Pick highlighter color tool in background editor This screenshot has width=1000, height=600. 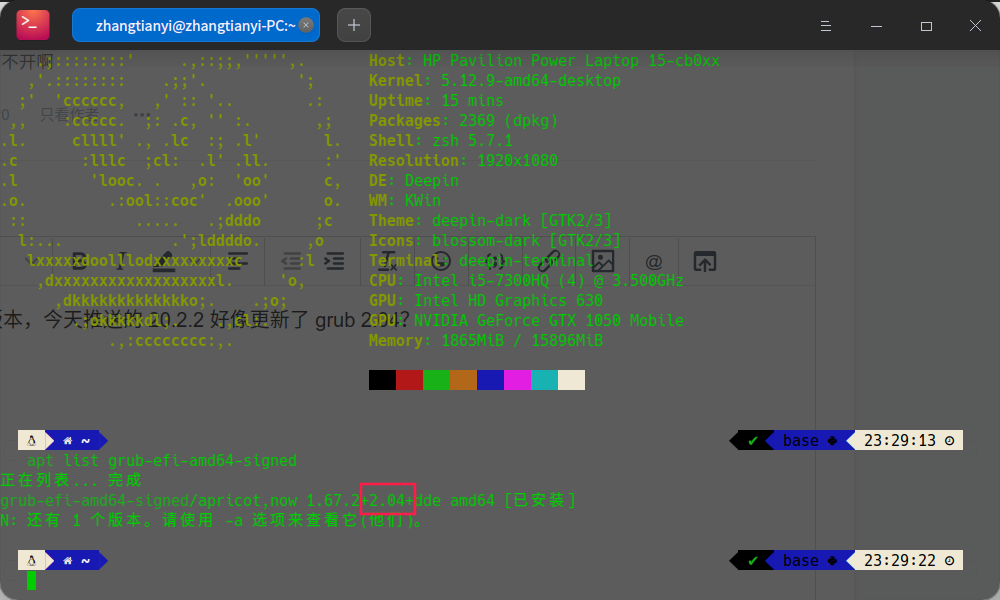tap(165, 261)
